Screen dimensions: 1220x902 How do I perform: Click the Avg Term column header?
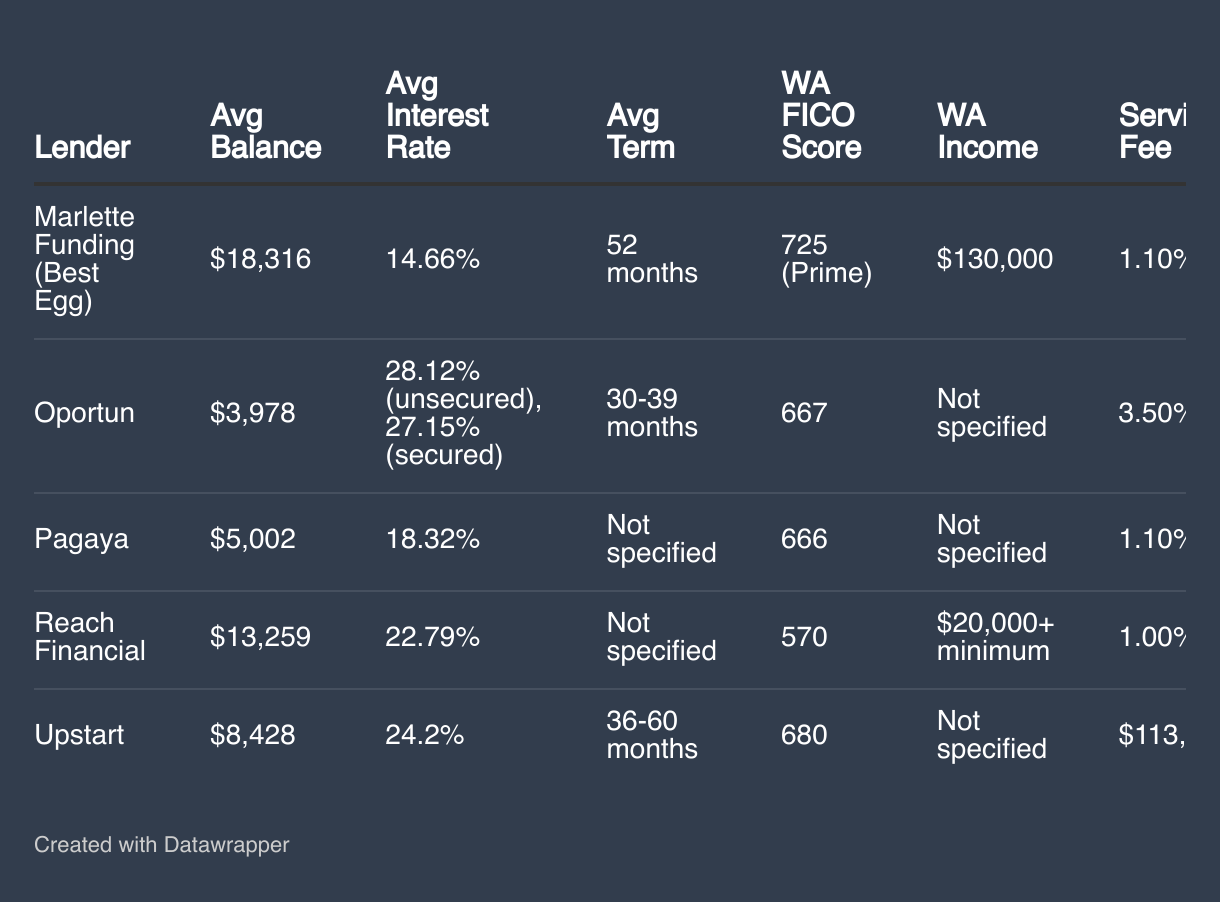(640, 132)
